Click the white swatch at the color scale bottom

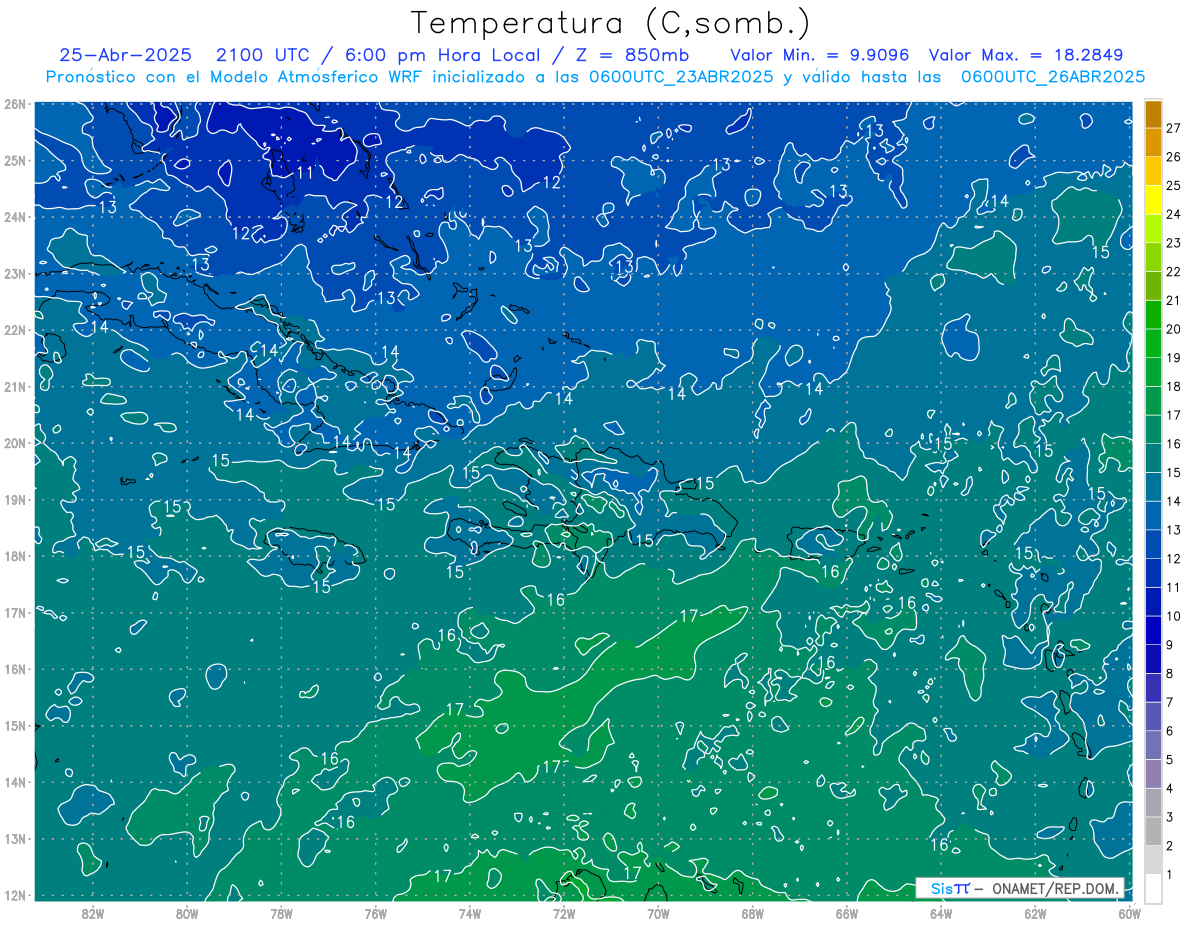[1153, 888]
